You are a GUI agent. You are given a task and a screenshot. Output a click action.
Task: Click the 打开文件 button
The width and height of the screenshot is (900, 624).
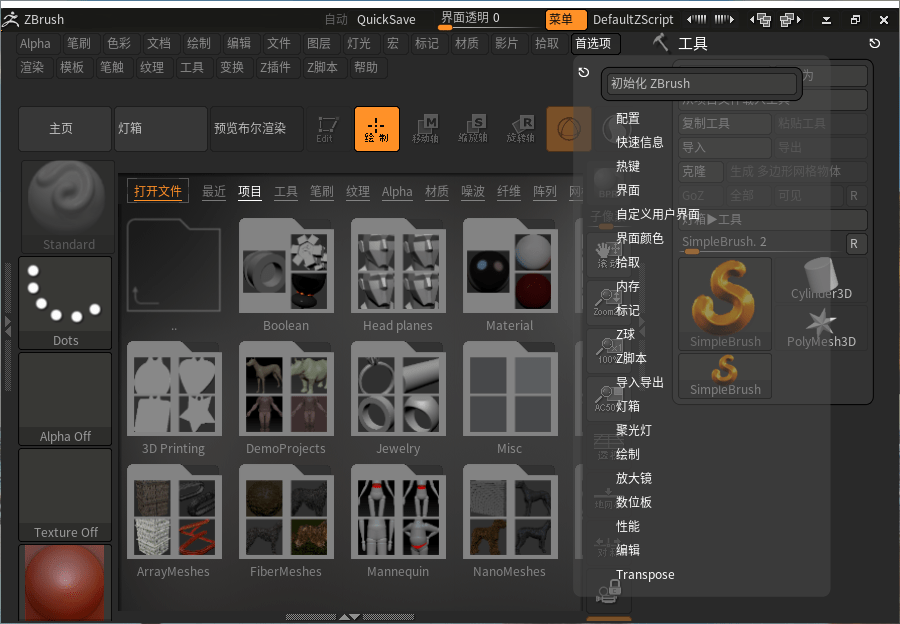coord(157,191)
